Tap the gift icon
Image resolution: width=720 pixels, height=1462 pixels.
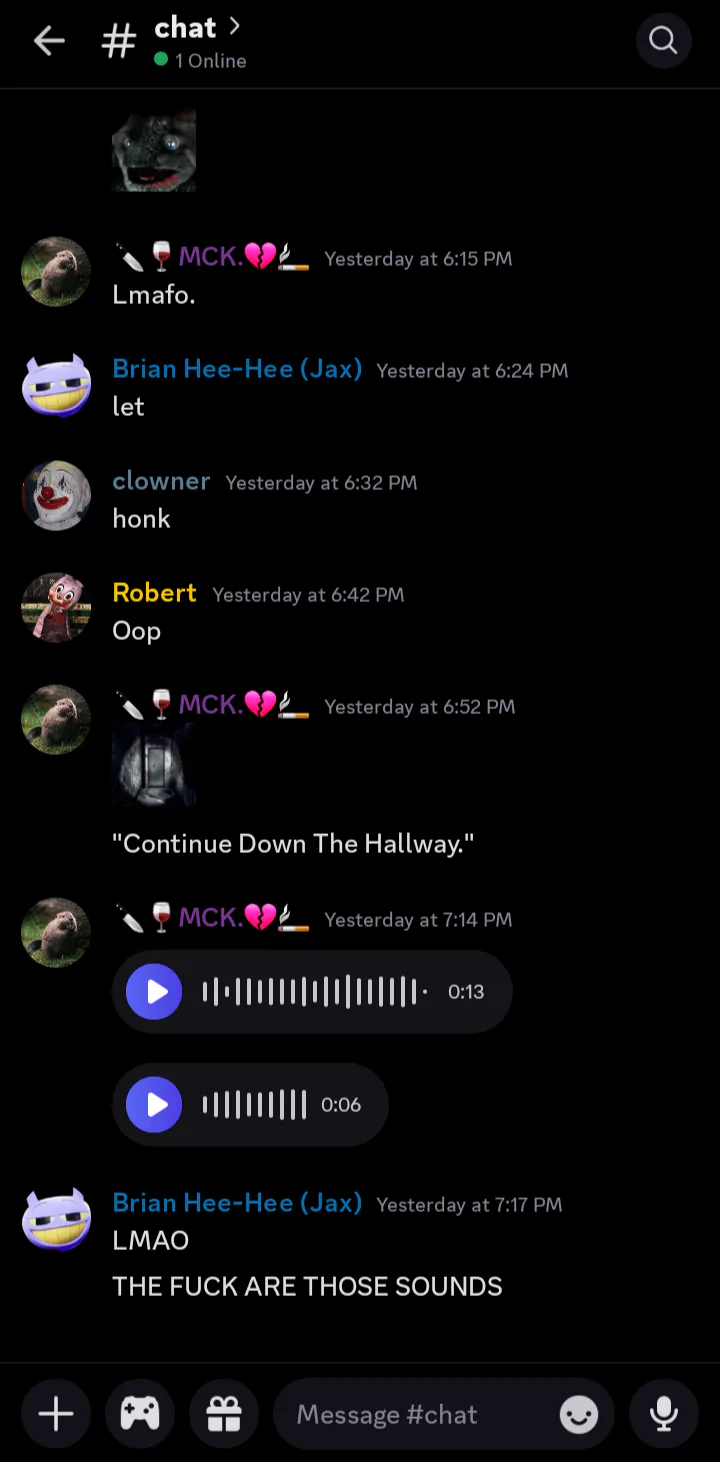(224, 1414)
